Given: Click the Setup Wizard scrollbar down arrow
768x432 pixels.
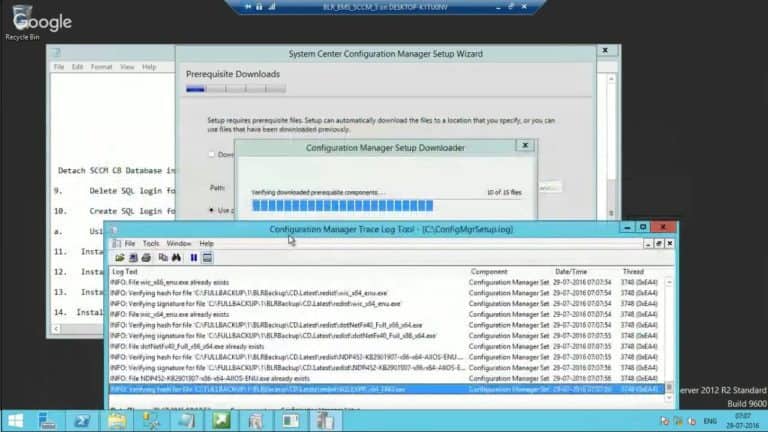Looking at the screenshot, I should pos(611,213).
